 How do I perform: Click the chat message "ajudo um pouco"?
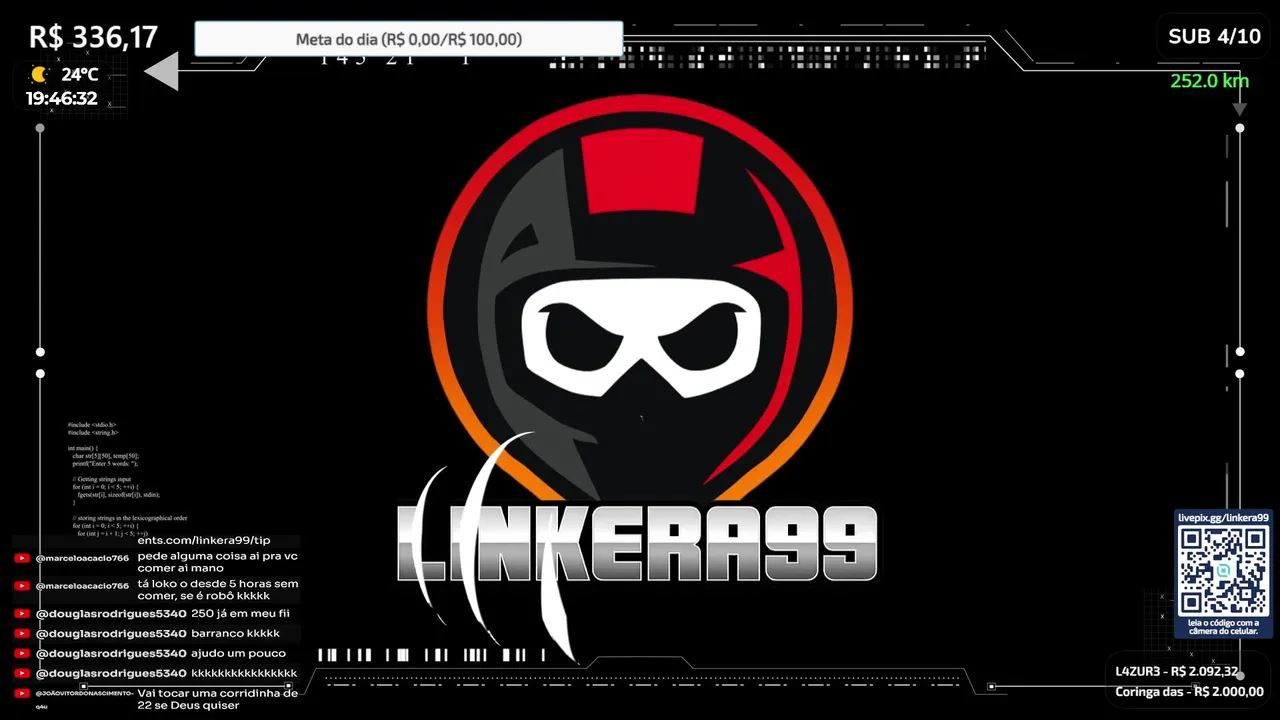[x=238, y=654]
